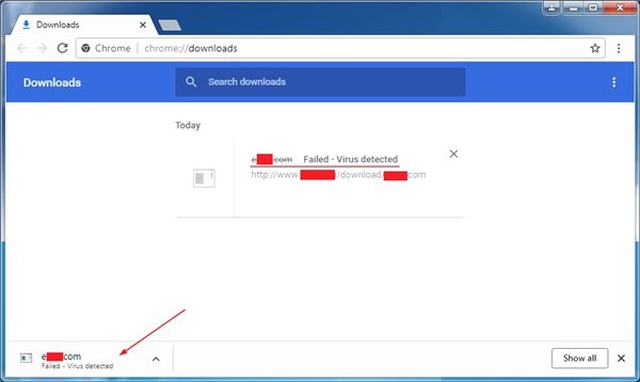The width and height of the screenshot is (640, 382).
Task: Click the Downloads page heading
Action: click(x=52, y=82)
